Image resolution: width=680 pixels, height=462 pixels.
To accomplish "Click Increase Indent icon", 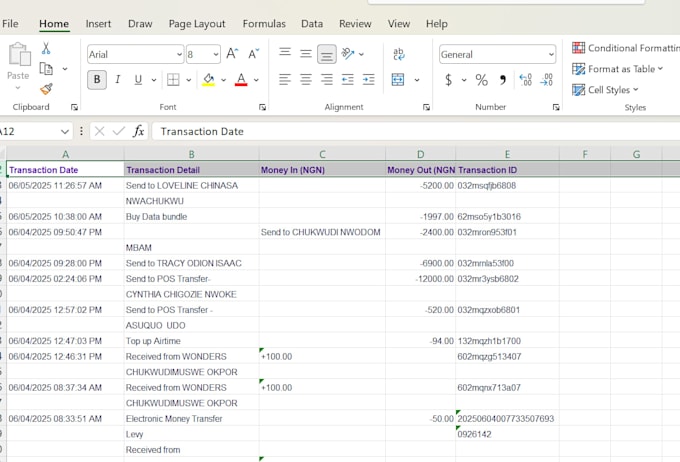I will [368, 80].
